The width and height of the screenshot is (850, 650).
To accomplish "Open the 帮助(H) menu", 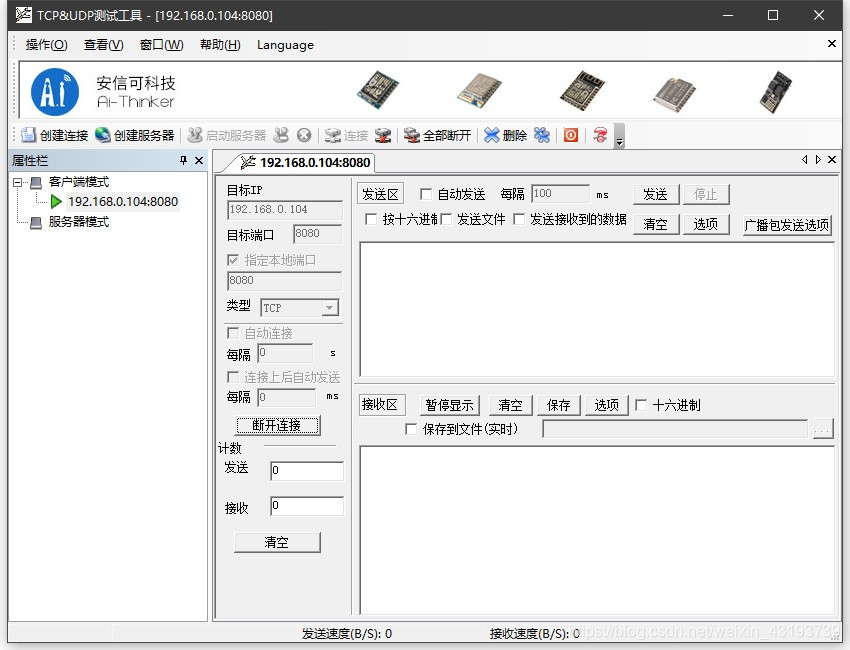I will pos(220,45).
